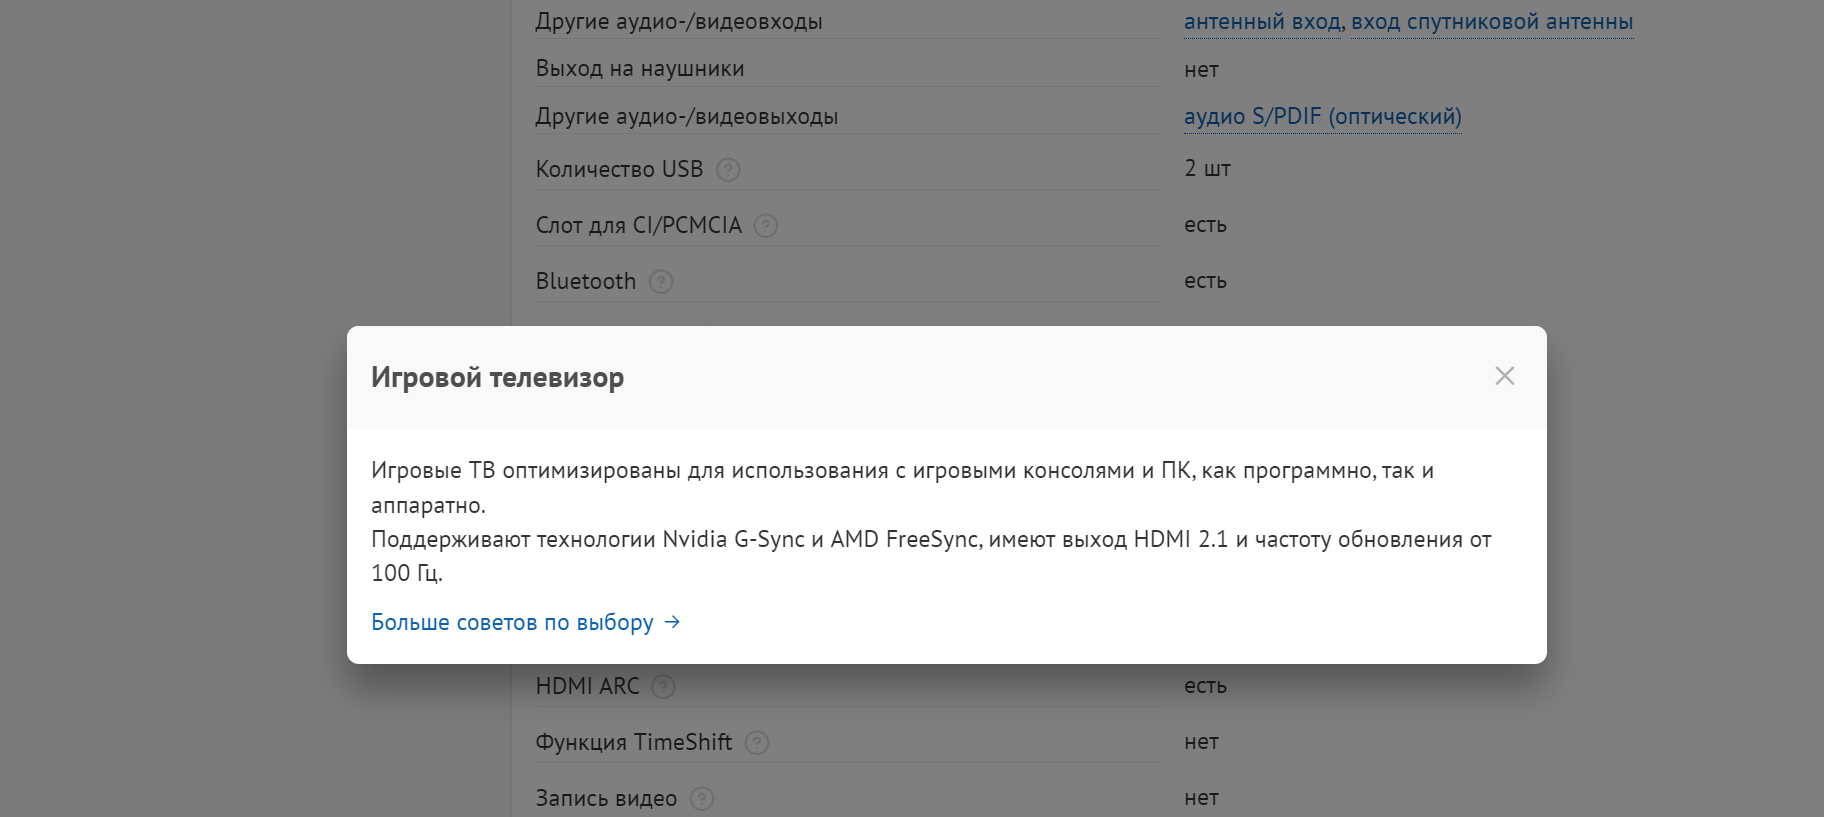Follow the вход спутниковой антенны link
1824x817 pixels.
coord(1493,20)
